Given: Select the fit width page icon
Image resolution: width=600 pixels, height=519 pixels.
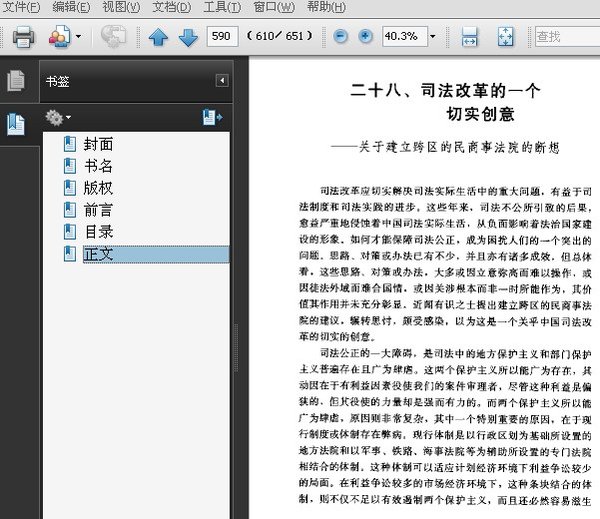Looking at the screenshot, I should pyautogui.click(x=470, y=37).
